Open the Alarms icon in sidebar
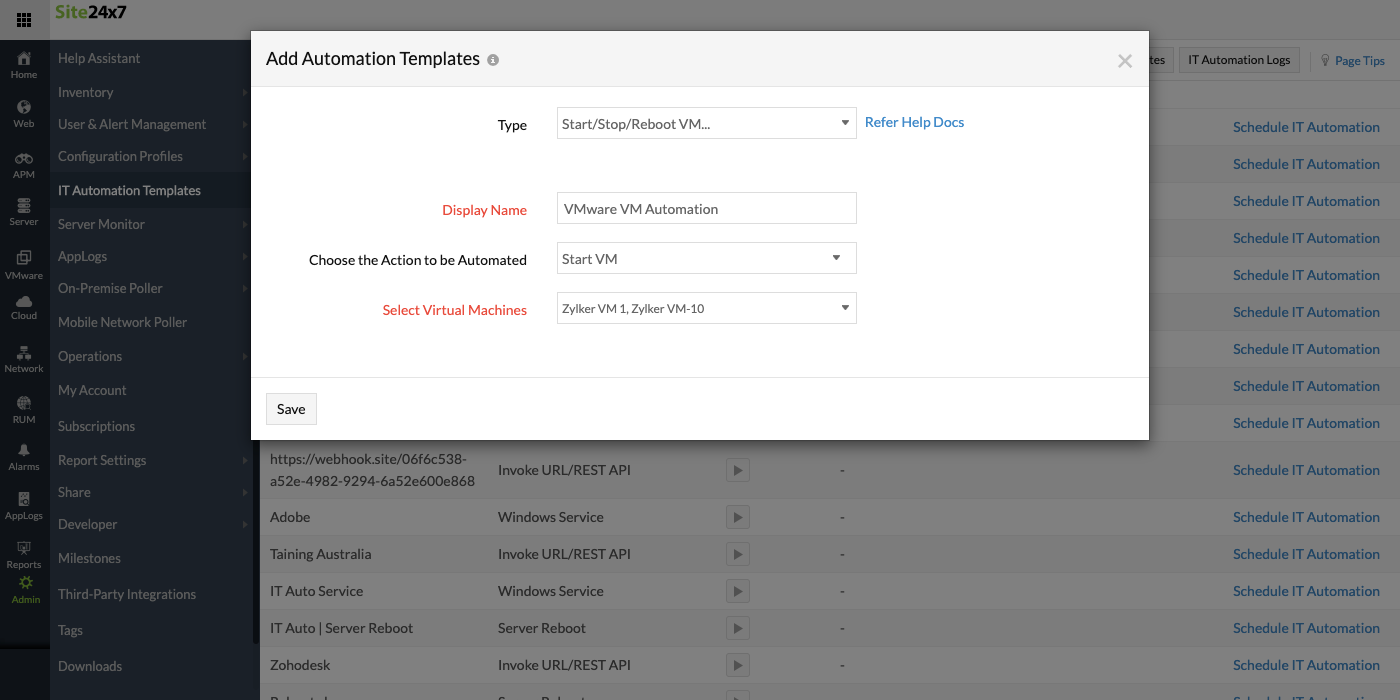Viewport: 1400px width, 700px height. tap(23, 453)
